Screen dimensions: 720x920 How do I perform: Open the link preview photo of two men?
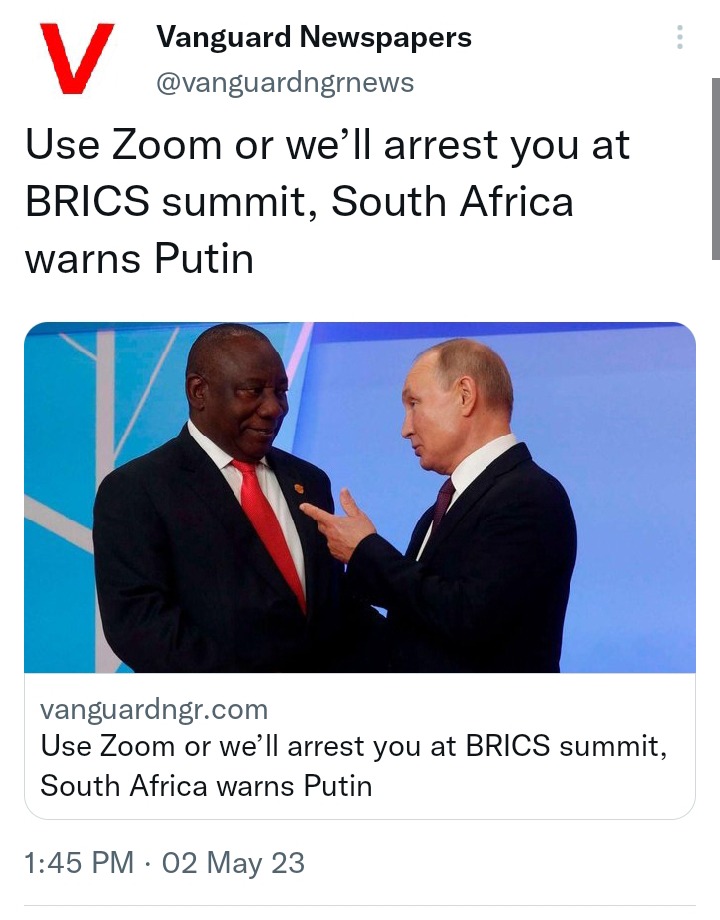tap(360, 497)
